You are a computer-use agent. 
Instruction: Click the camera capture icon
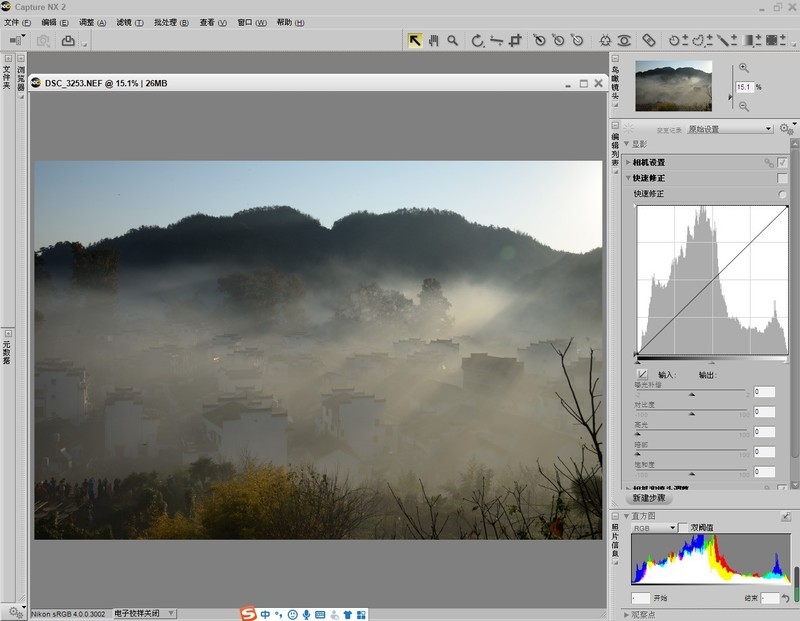pyautogui.click(x=44, y=41)
